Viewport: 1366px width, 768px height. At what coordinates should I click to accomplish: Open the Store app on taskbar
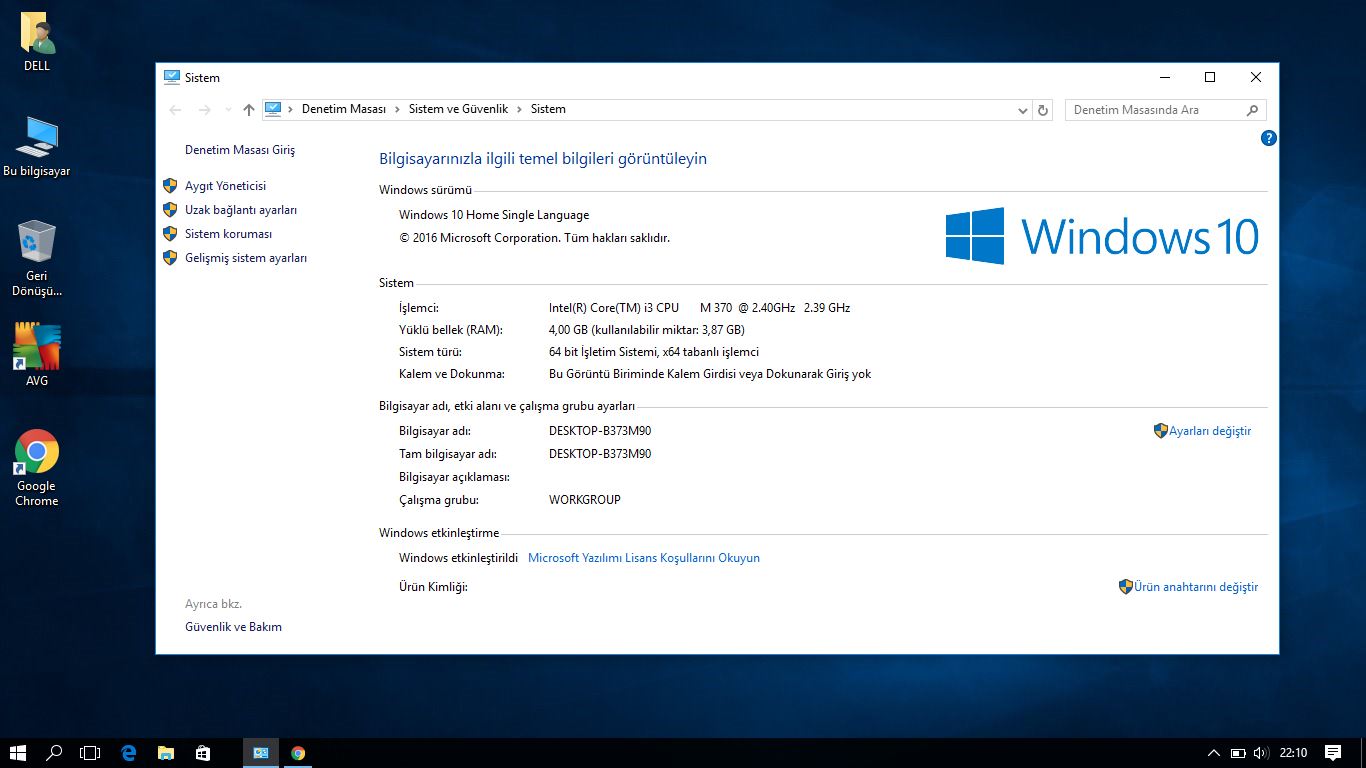pos(202,753)
